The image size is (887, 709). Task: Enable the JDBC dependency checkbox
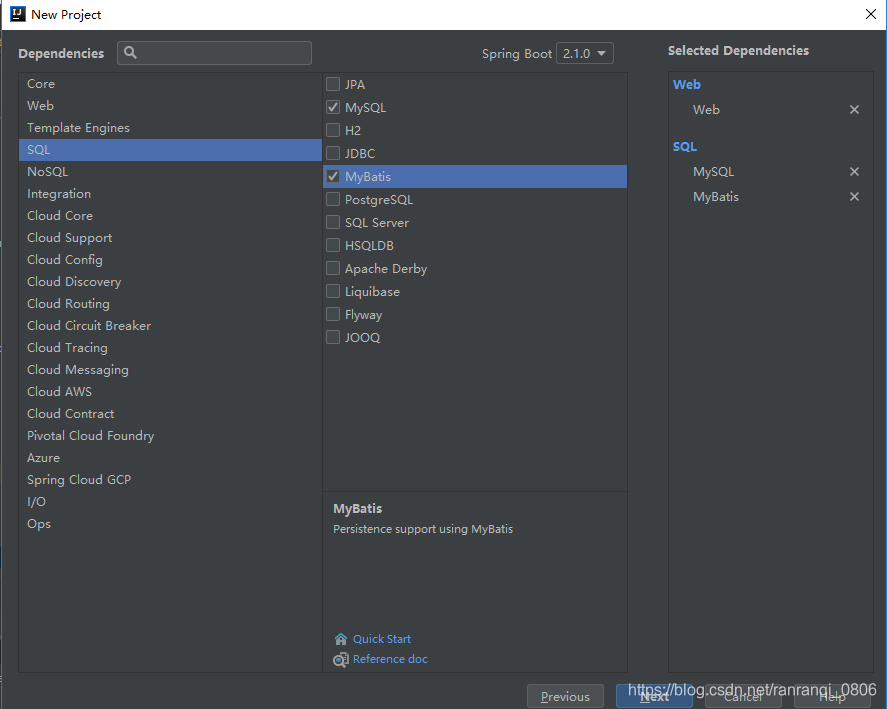tap(333, 153)
